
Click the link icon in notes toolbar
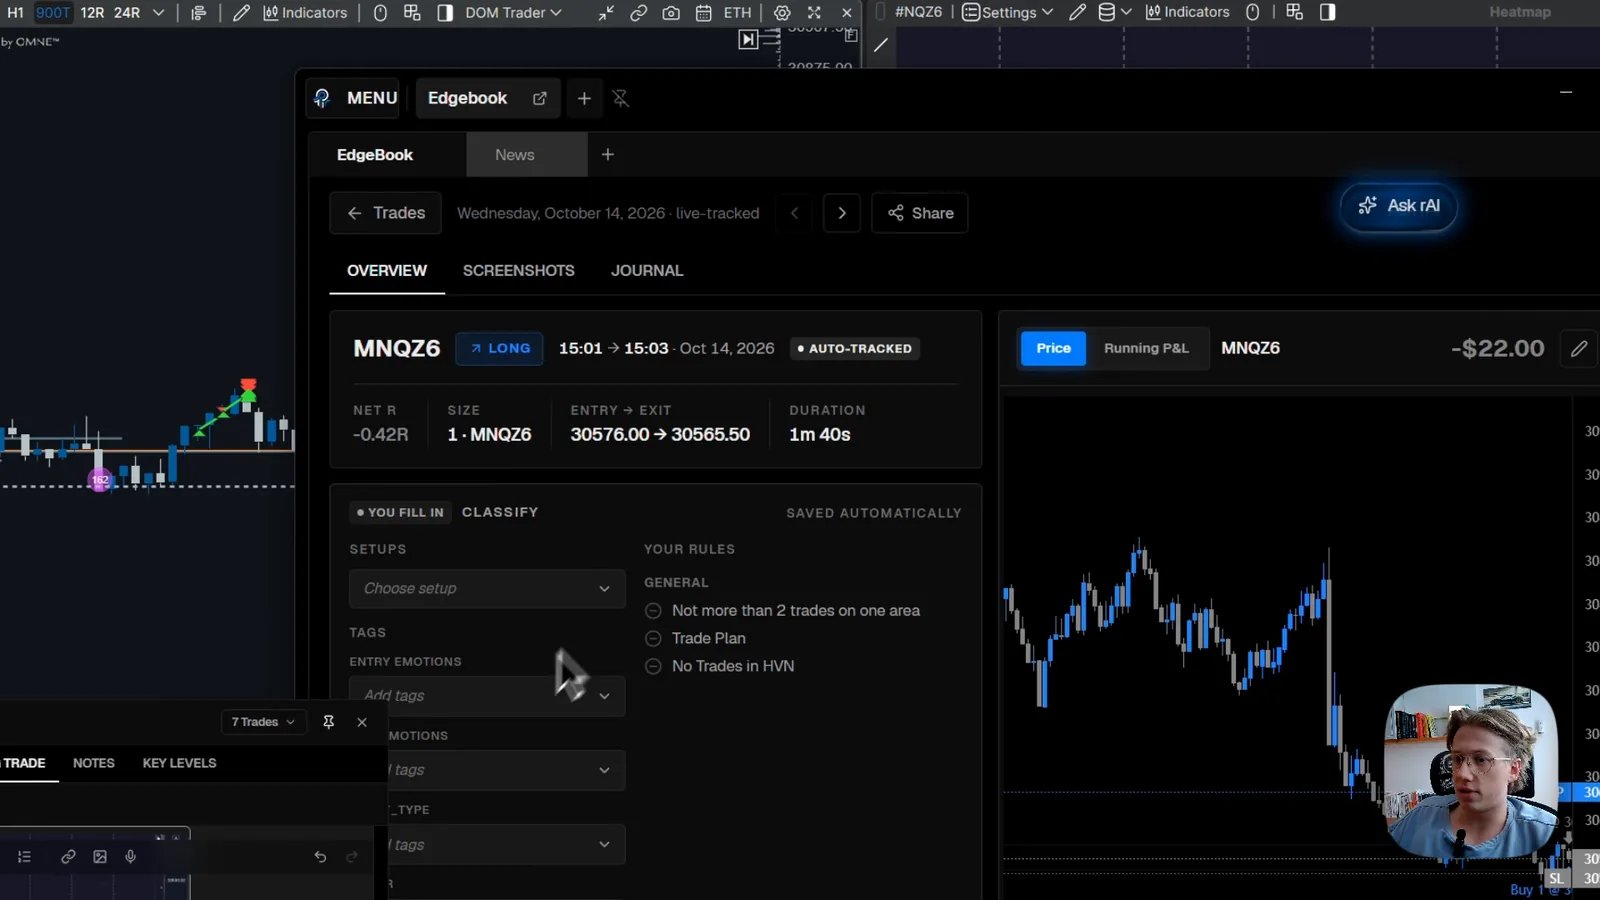tap(68, 857)
